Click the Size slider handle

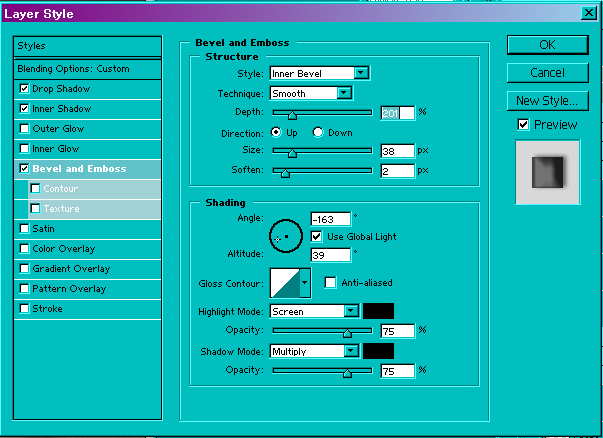[292, 153]
